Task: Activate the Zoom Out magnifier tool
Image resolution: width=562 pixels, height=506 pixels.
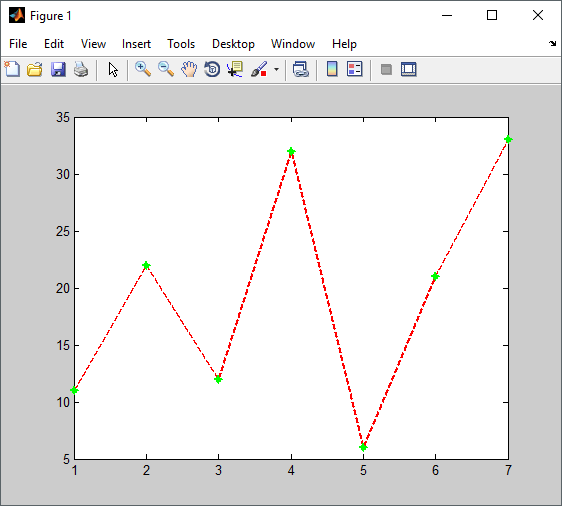Action: coord(166,69)
